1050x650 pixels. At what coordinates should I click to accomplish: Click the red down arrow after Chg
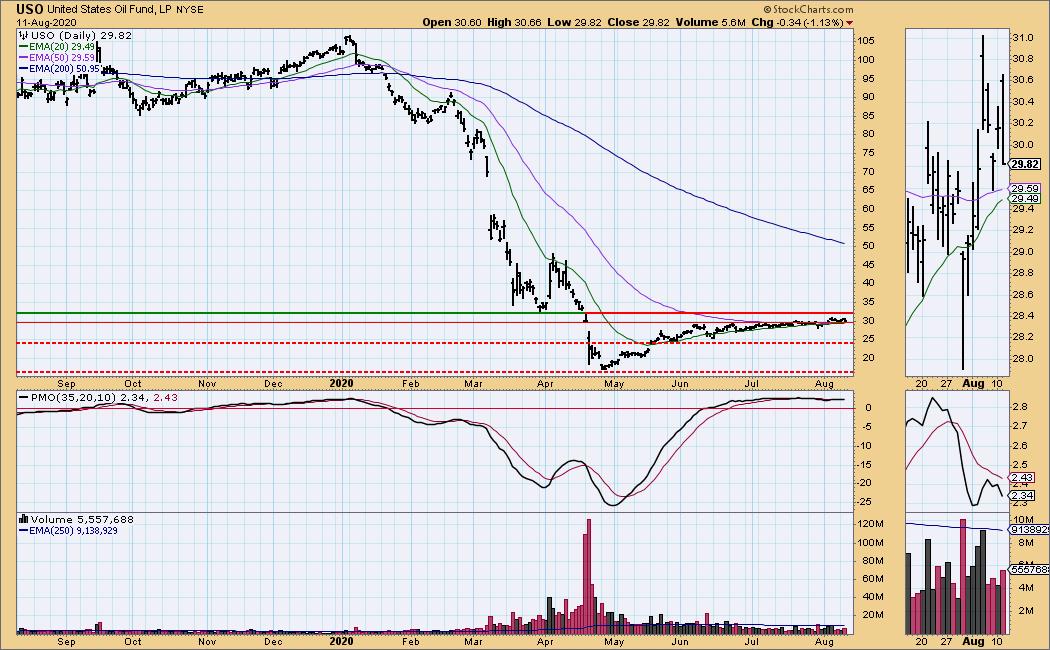pos(850,23)
